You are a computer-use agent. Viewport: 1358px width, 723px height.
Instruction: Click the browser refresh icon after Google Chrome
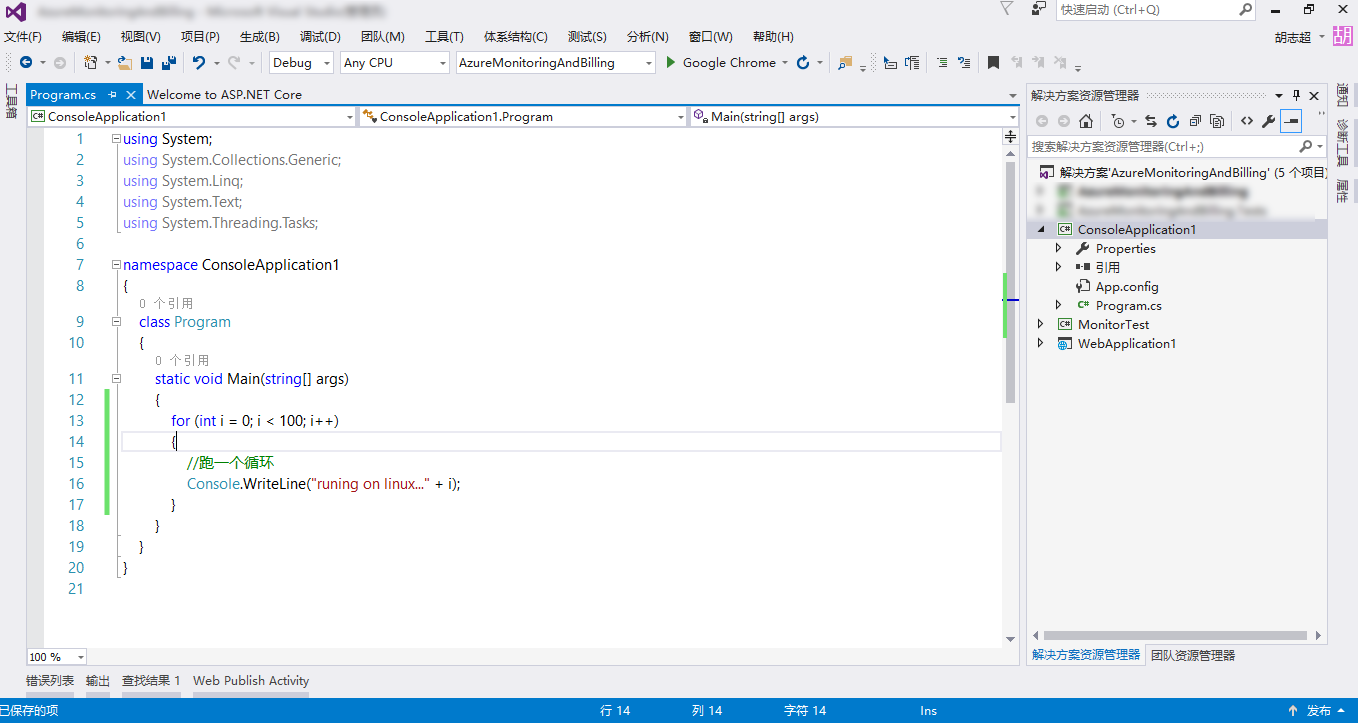pyautogui.click(x=803, y=62)
